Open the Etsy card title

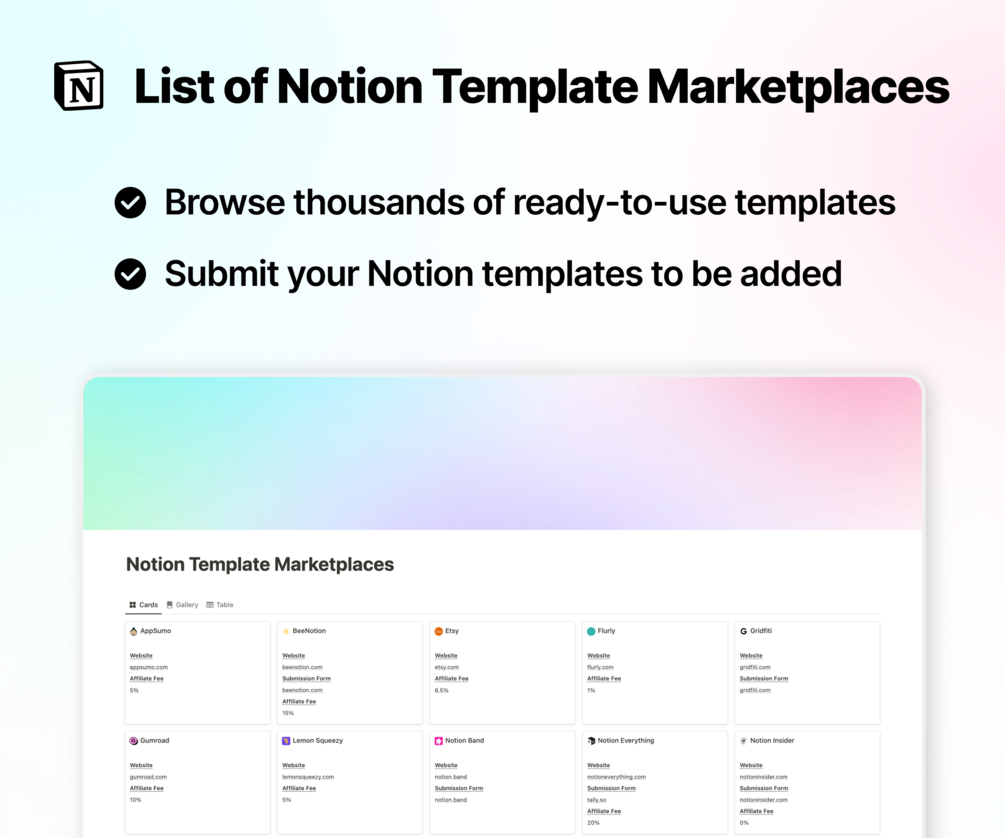(452, 631)
